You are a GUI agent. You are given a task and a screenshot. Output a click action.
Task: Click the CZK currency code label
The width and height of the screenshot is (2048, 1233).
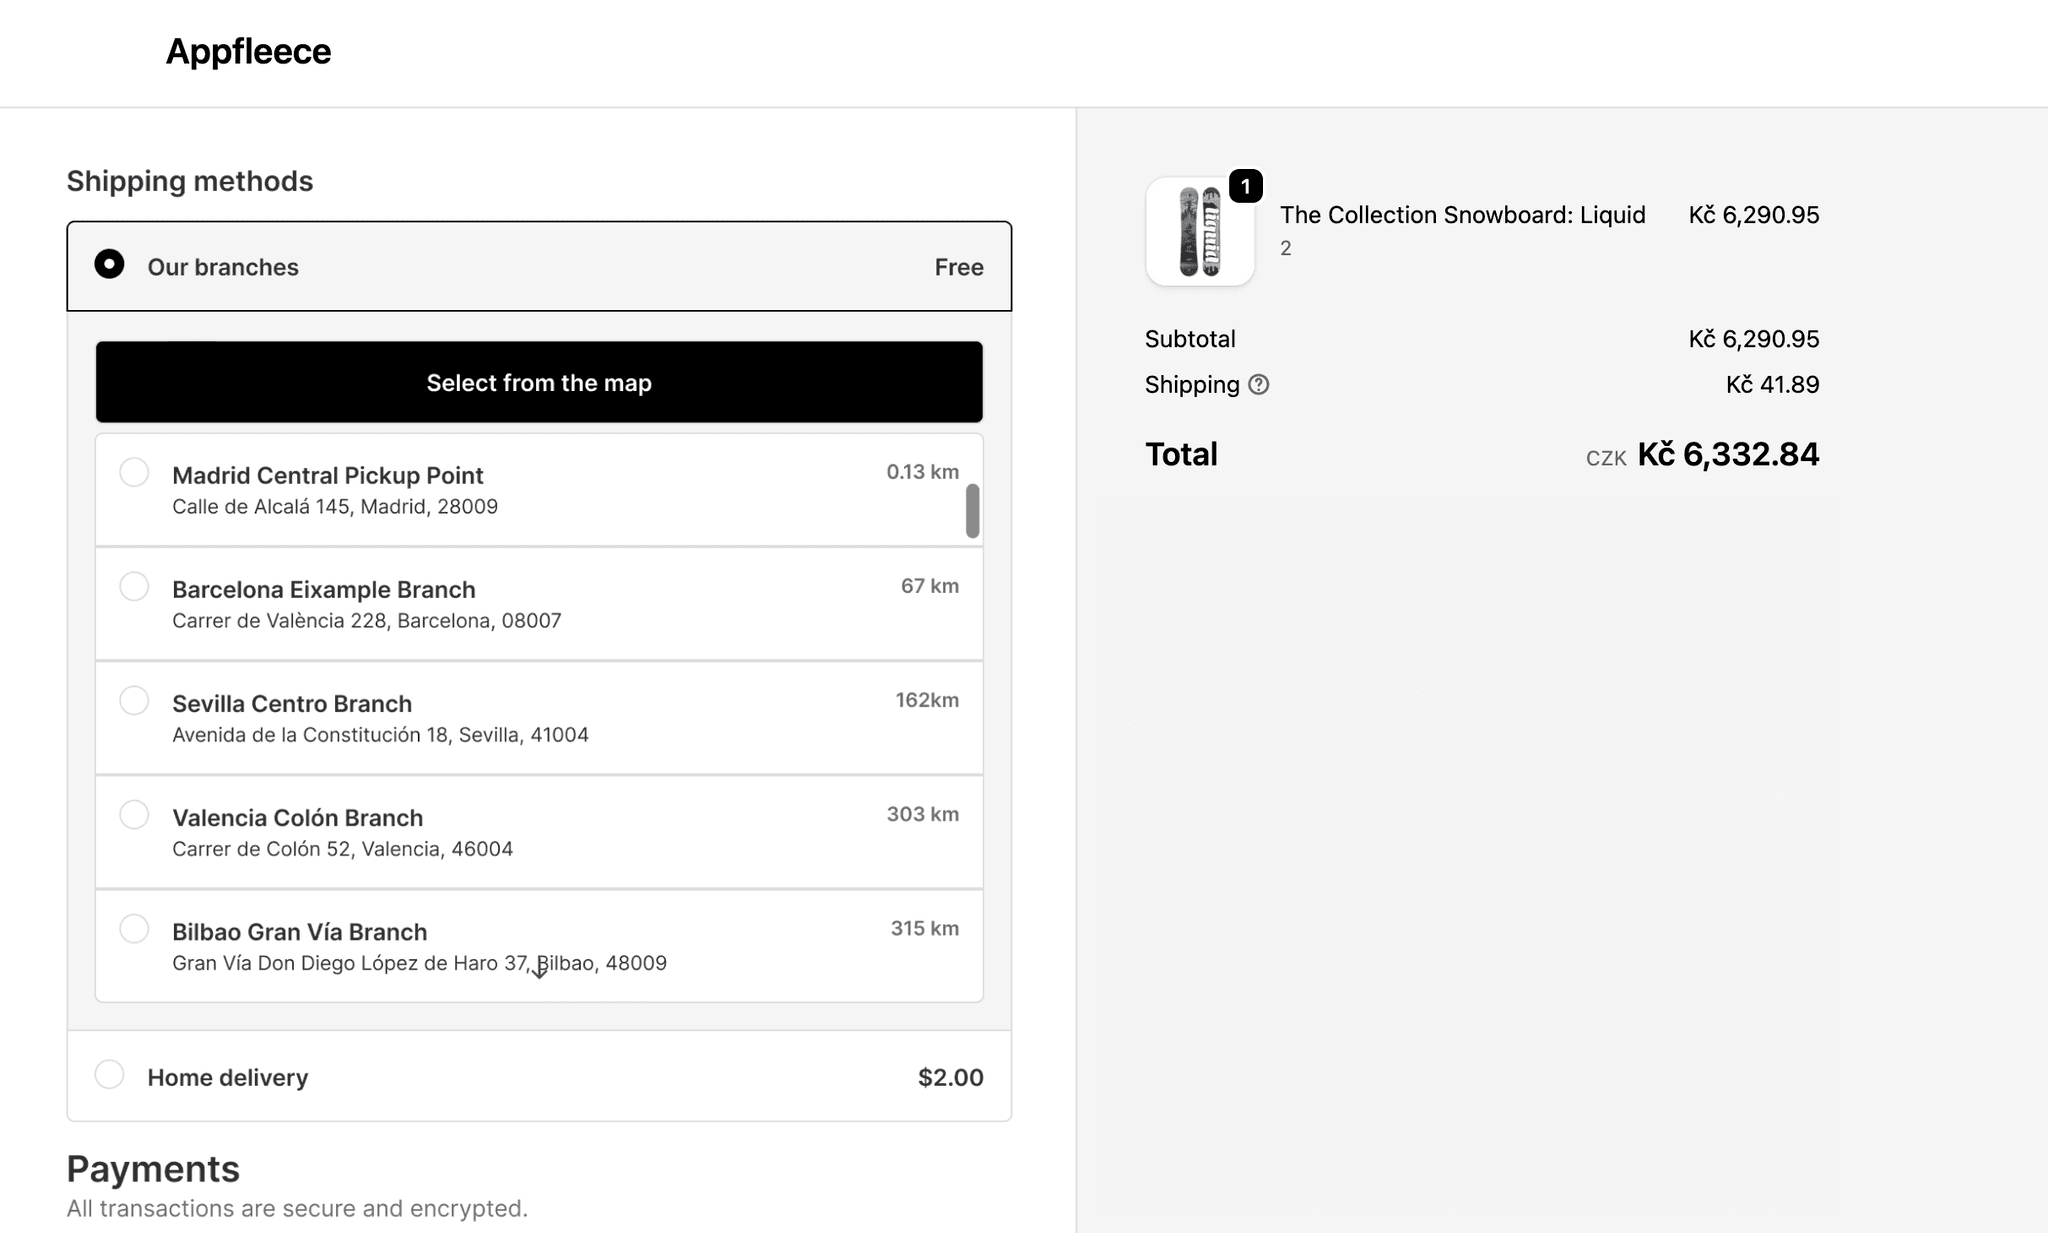pyautogui.click(x=1606, y=458)
